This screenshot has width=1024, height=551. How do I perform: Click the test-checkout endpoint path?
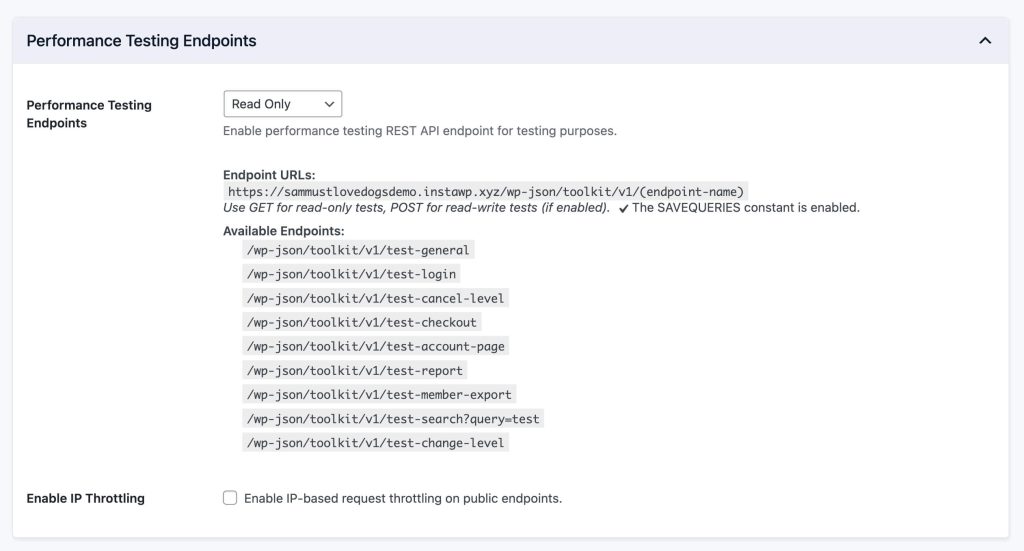(361, 322)
